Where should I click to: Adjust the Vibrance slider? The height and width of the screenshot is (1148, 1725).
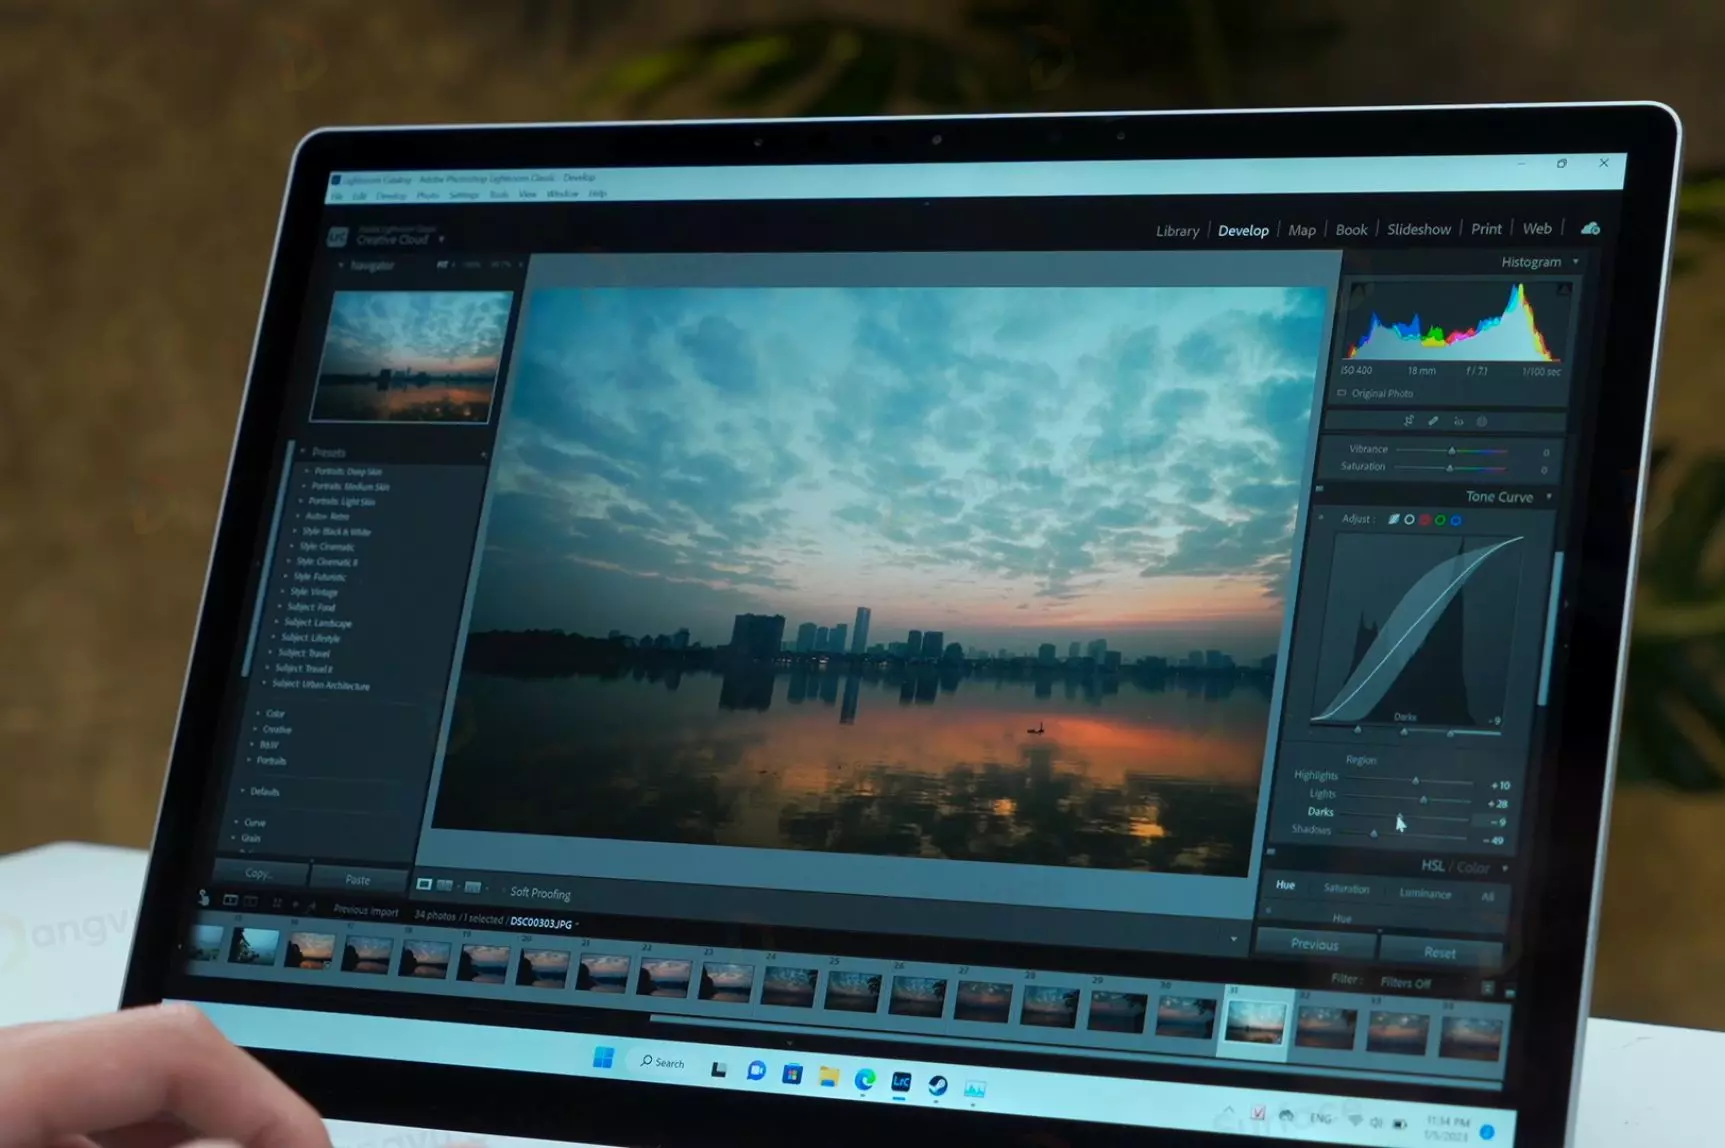(1451, 451)
